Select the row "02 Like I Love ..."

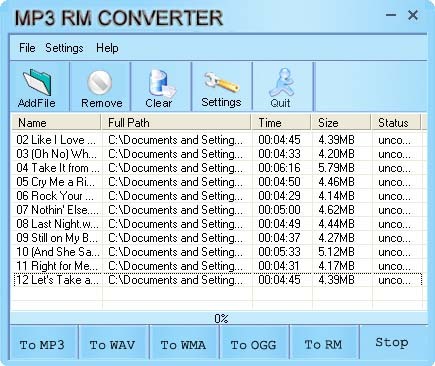(218, 140)
